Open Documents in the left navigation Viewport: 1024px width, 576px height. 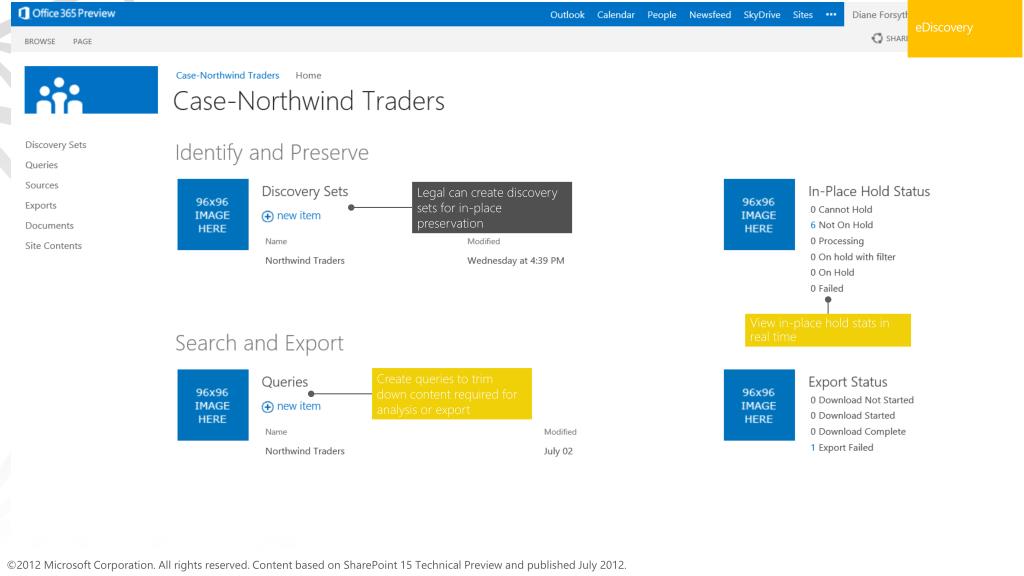49,225
